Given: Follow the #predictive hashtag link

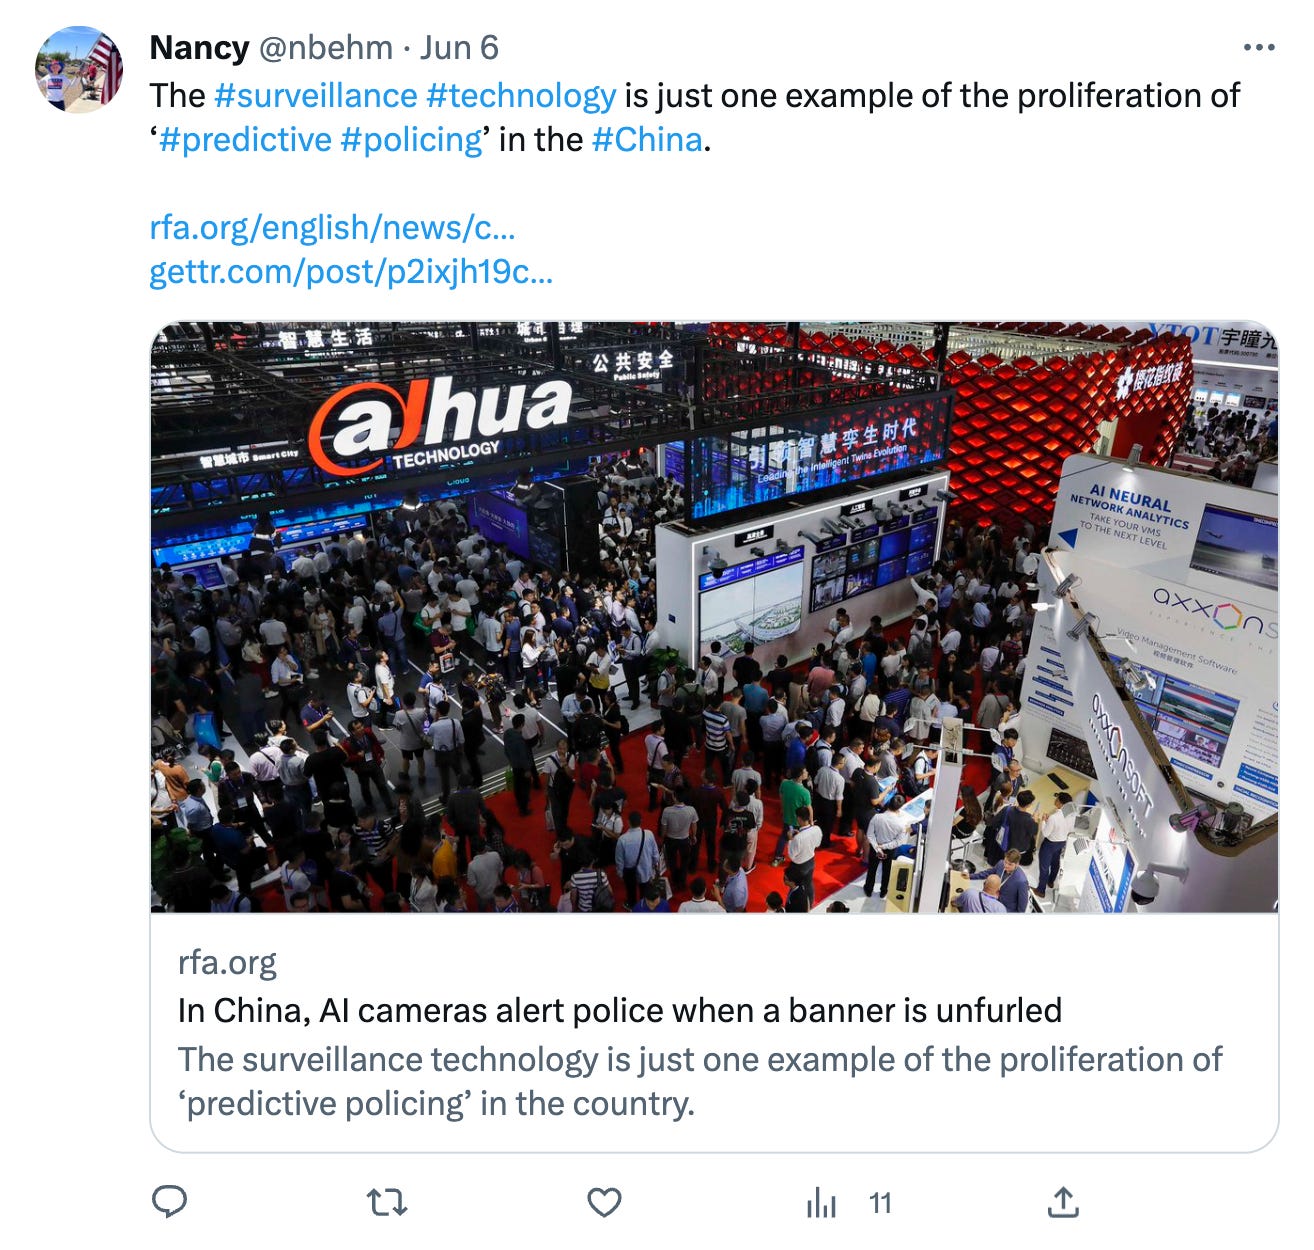Looking at the screenshot, I should click(x=245, y=139).
